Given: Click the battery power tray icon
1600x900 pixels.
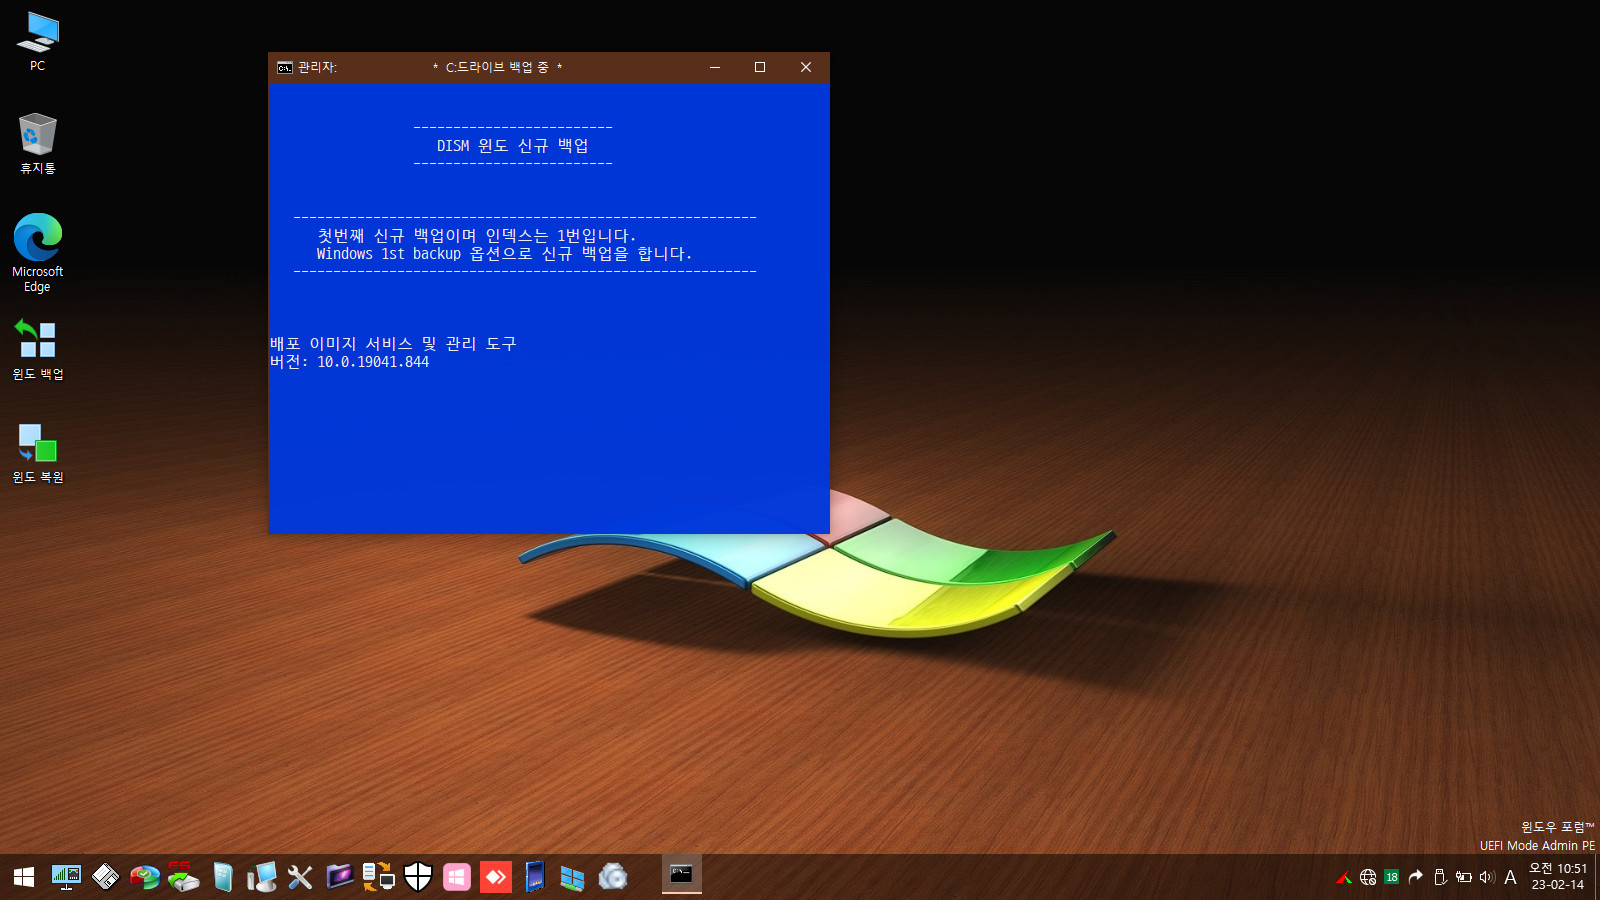Looking at the screenshot, I should point(1464,877).
